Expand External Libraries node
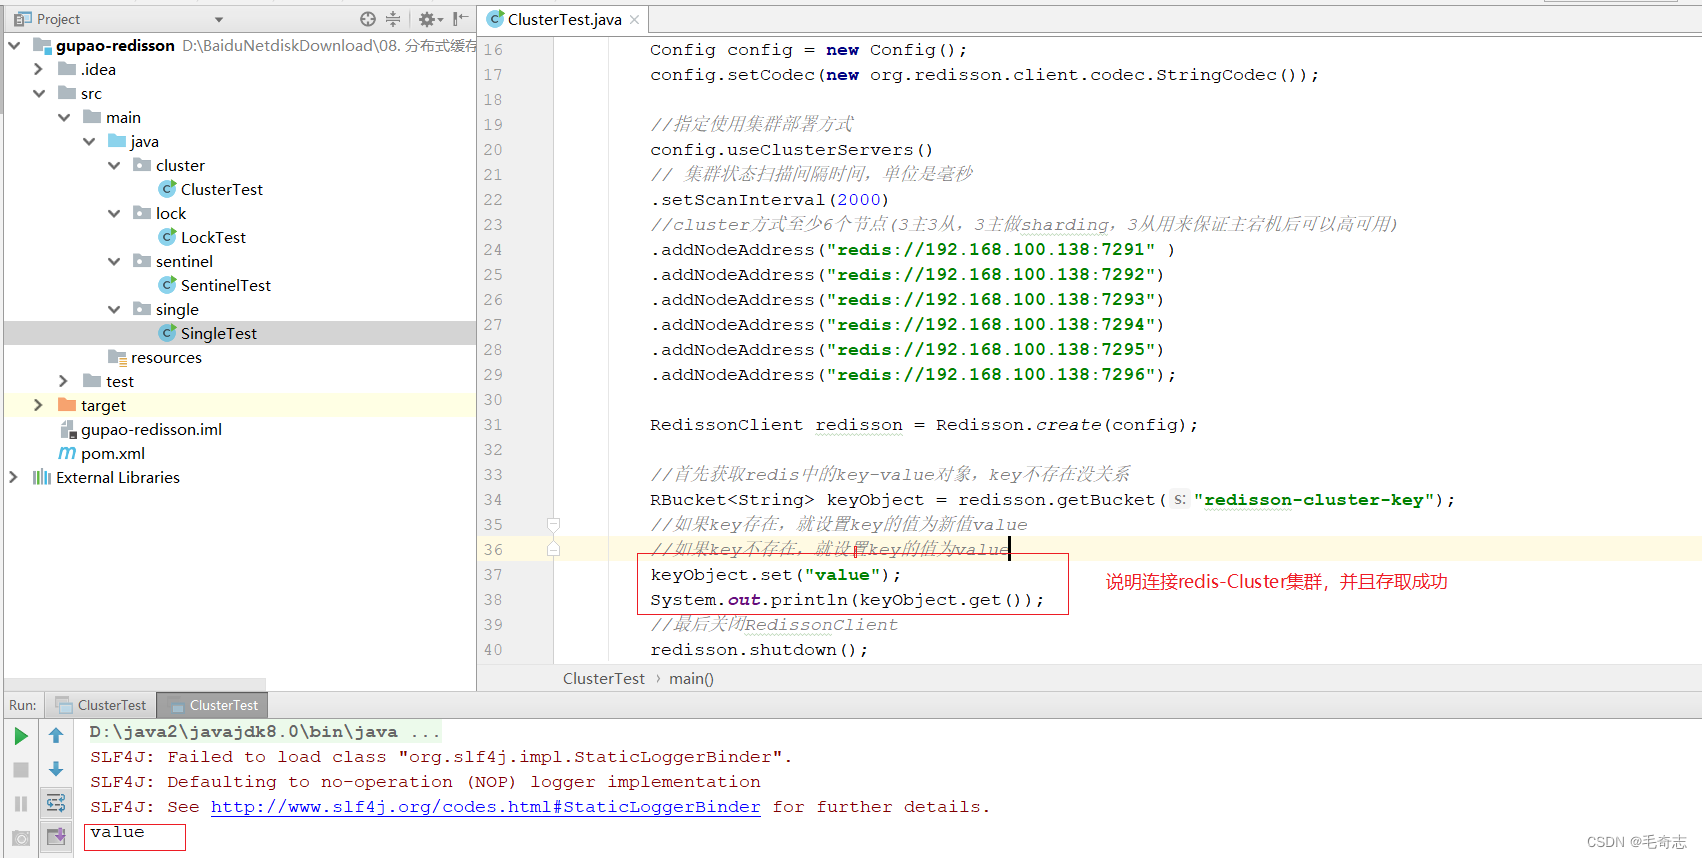This screenshot has height=858, width=1702. (x=14, y=477)
